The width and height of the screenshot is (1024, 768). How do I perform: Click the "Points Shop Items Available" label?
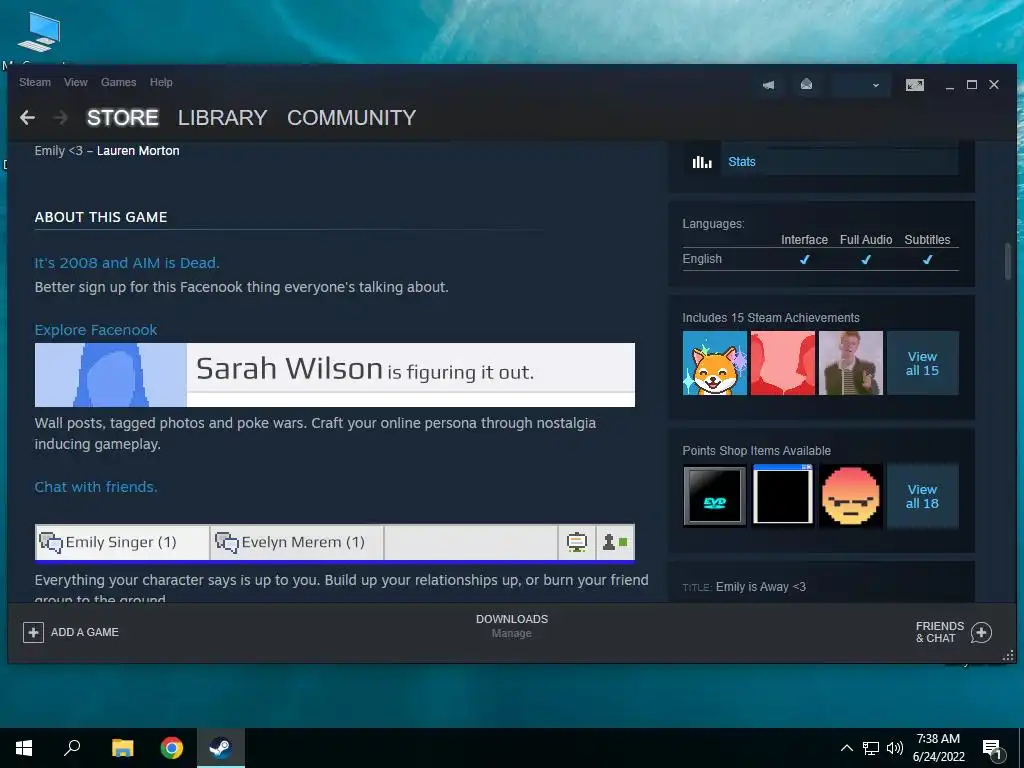pos(756,451)
